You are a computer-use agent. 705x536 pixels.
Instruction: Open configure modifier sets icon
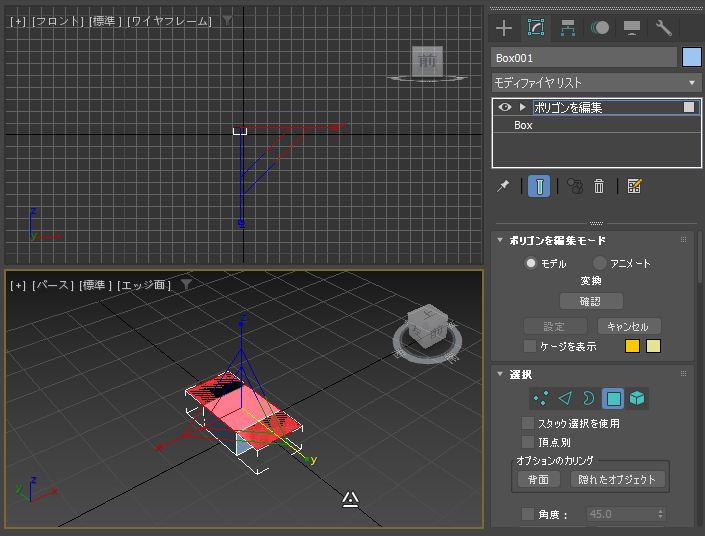click(634, 186)
